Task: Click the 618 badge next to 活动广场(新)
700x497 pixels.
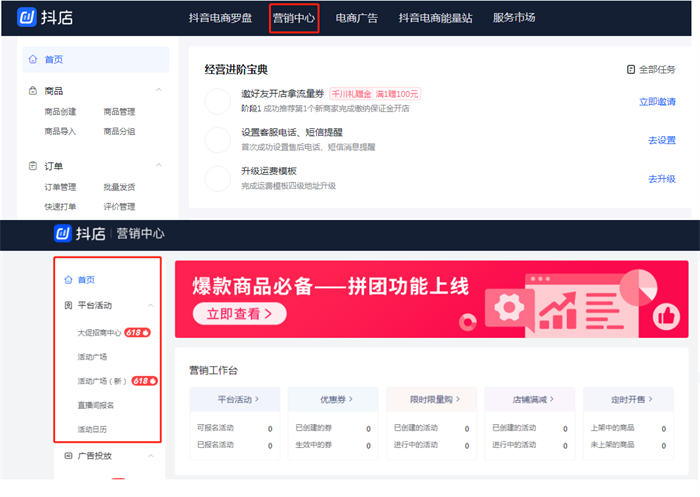Action: coord(145,380)
